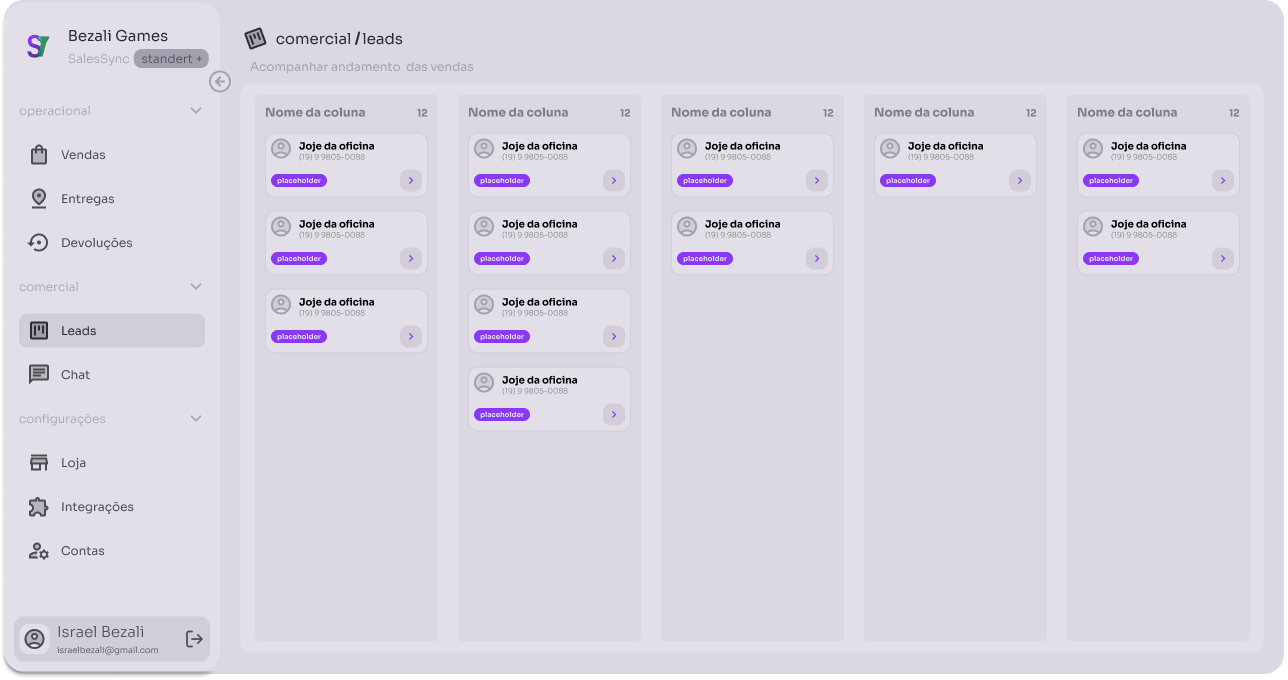Click the purple placeholder tag in the fourth column
The height and width of the screenshot is (680, 1288).
(908, 181)
